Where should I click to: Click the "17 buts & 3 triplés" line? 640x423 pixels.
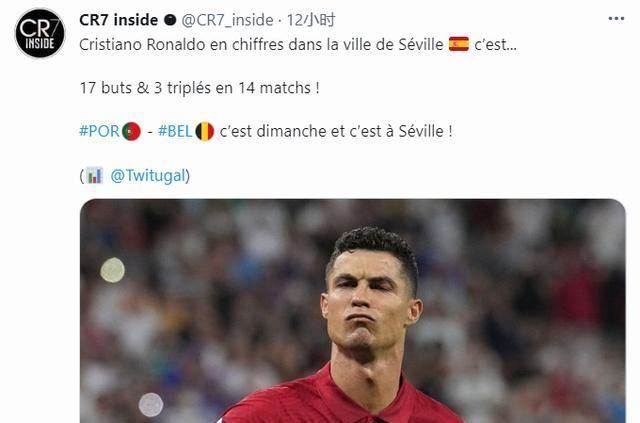coord(200,88)
